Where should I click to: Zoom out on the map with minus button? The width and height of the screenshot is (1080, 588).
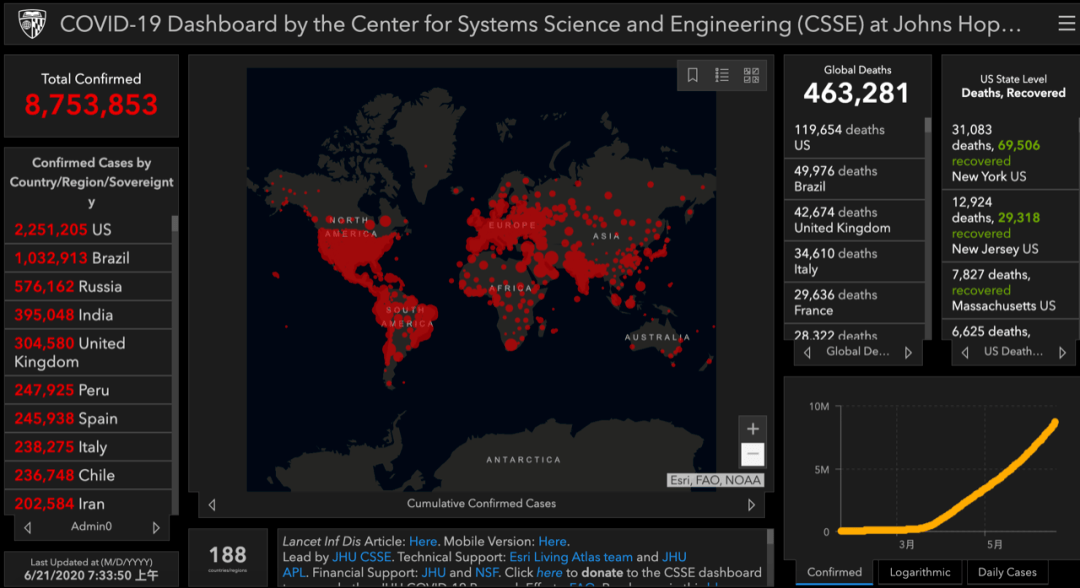[x=752, y=454]
